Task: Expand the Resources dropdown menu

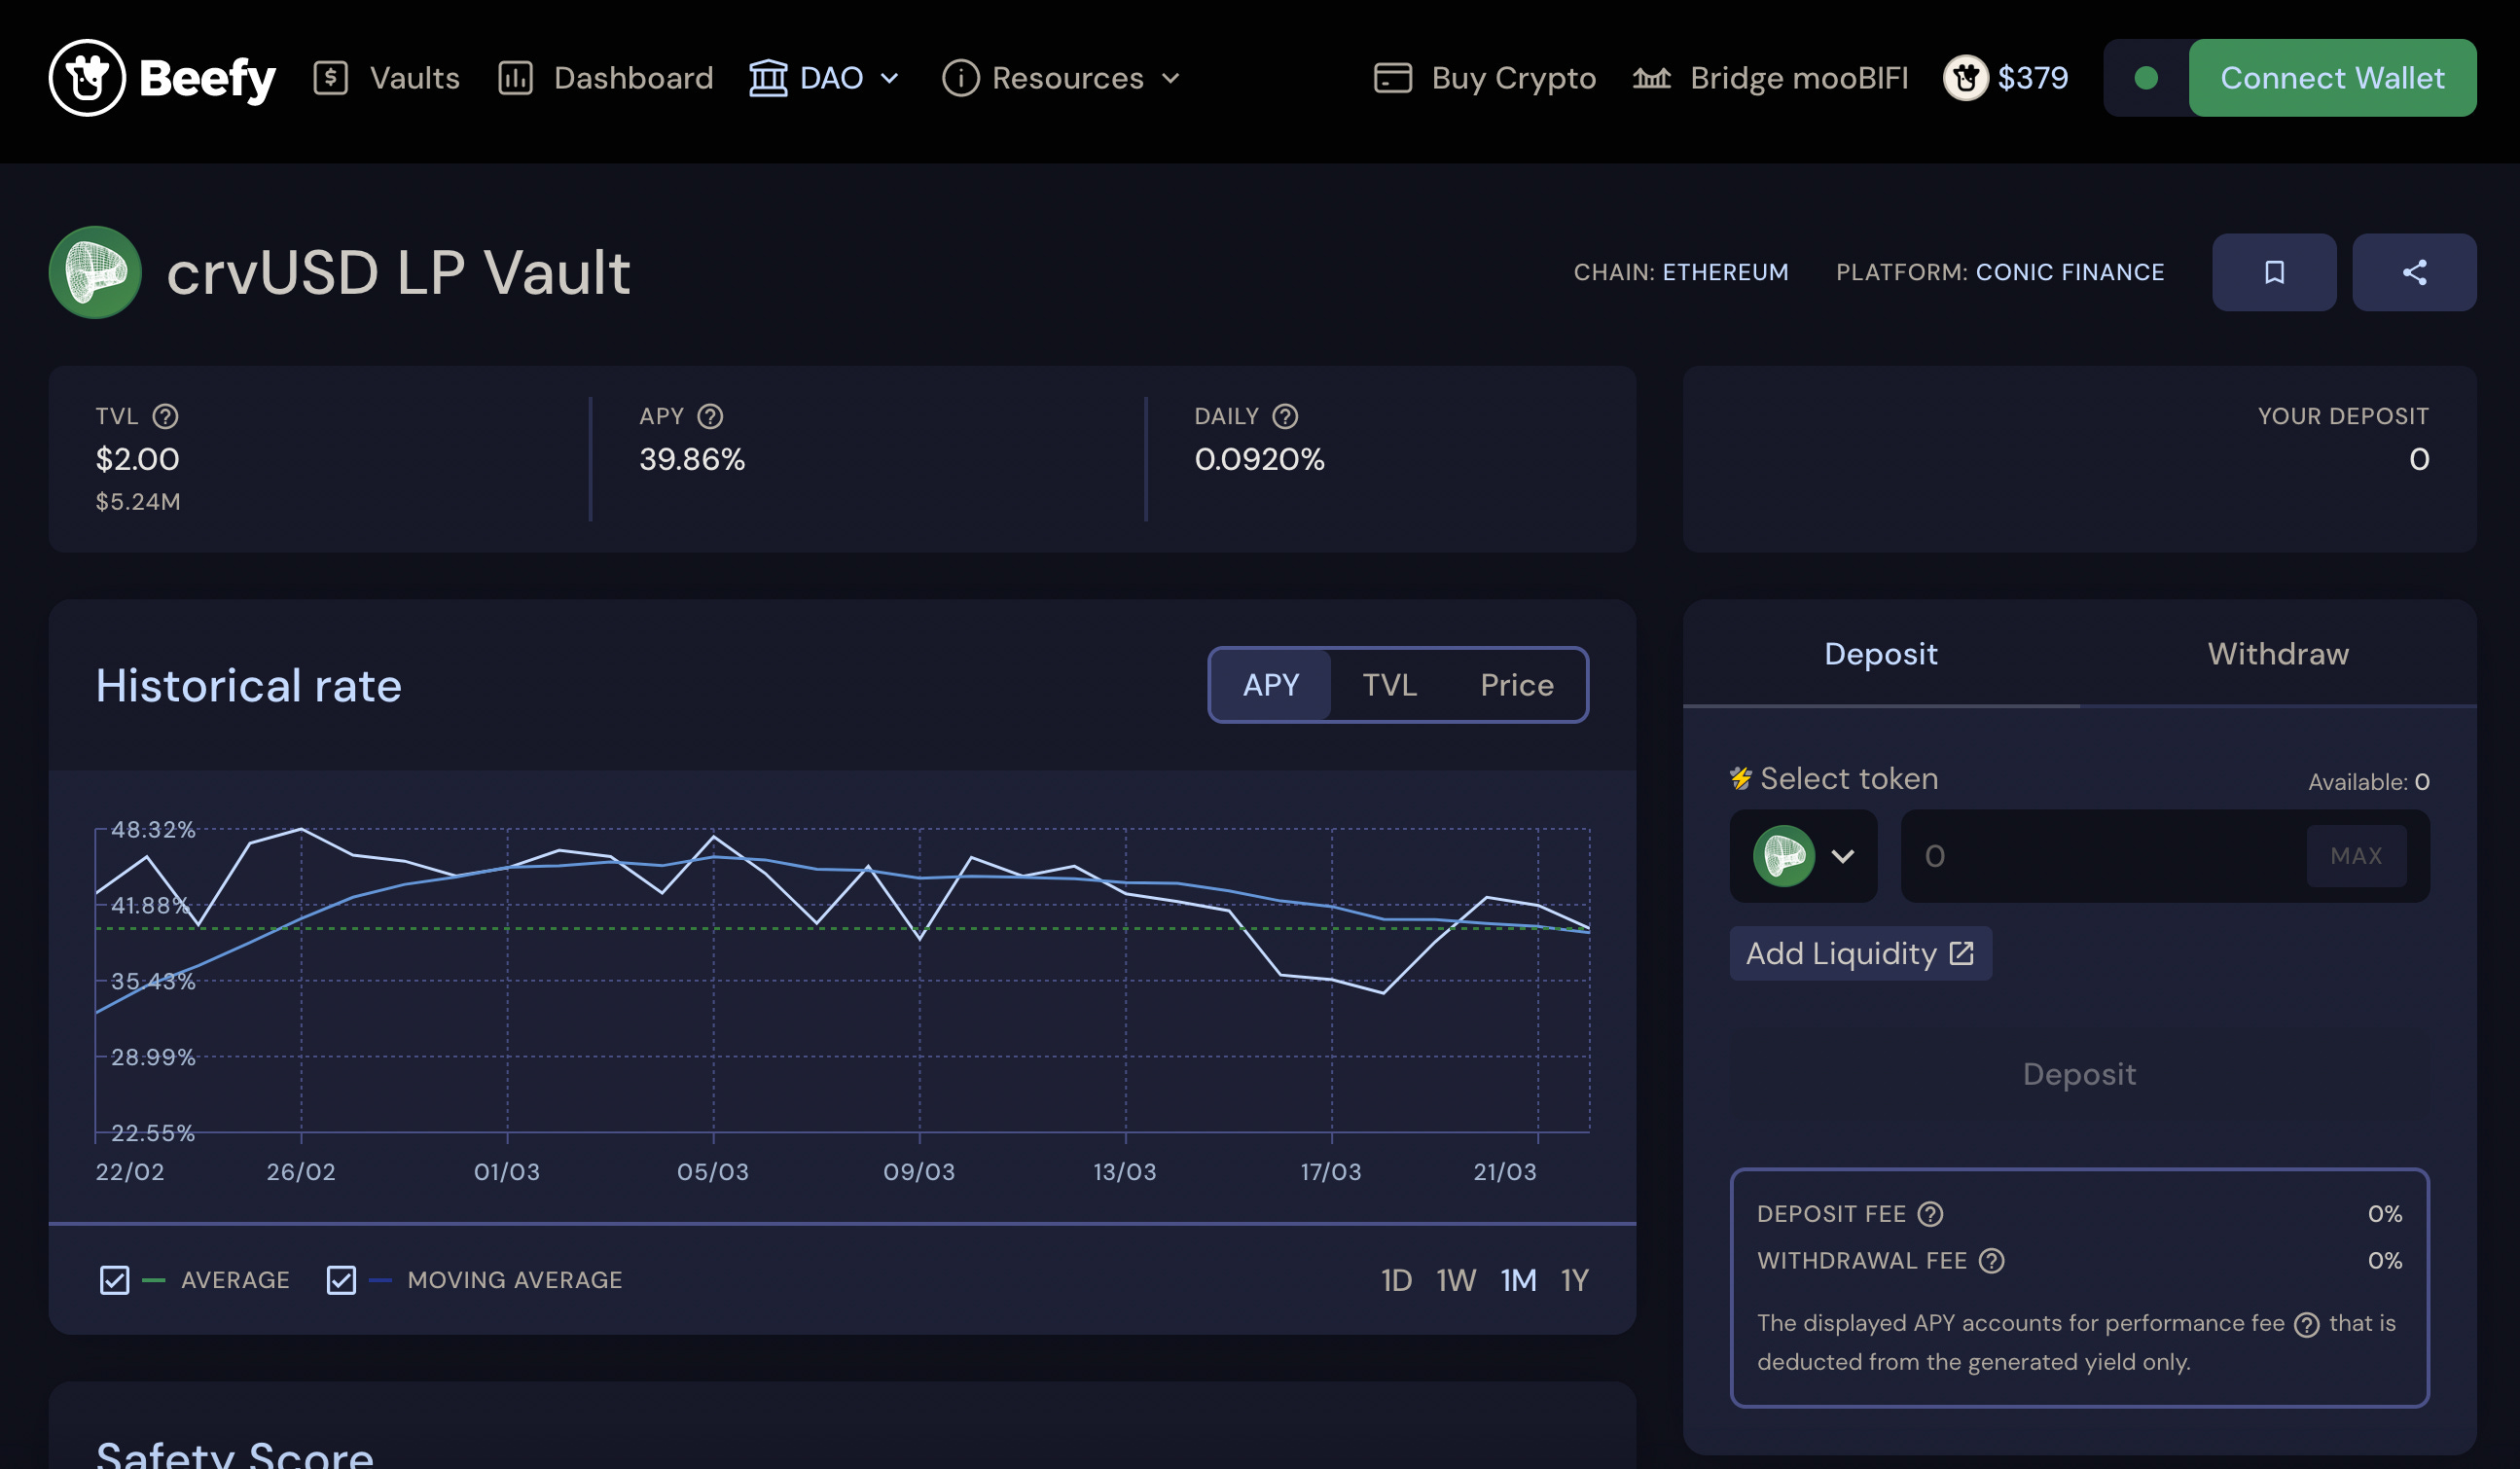Action: click(1062, 78)
